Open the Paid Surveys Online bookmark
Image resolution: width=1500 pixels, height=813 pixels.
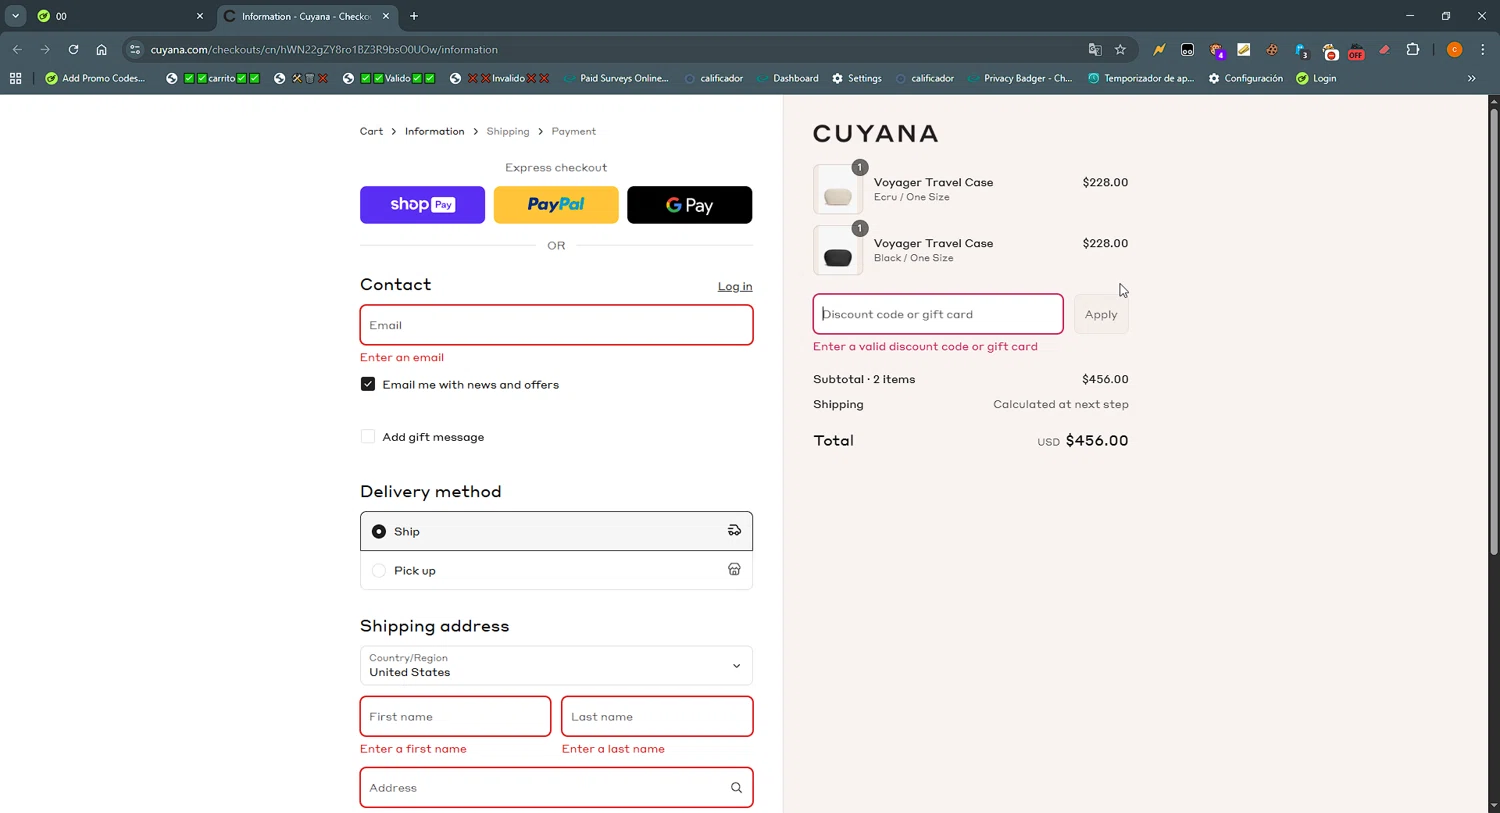pos(616,78)
